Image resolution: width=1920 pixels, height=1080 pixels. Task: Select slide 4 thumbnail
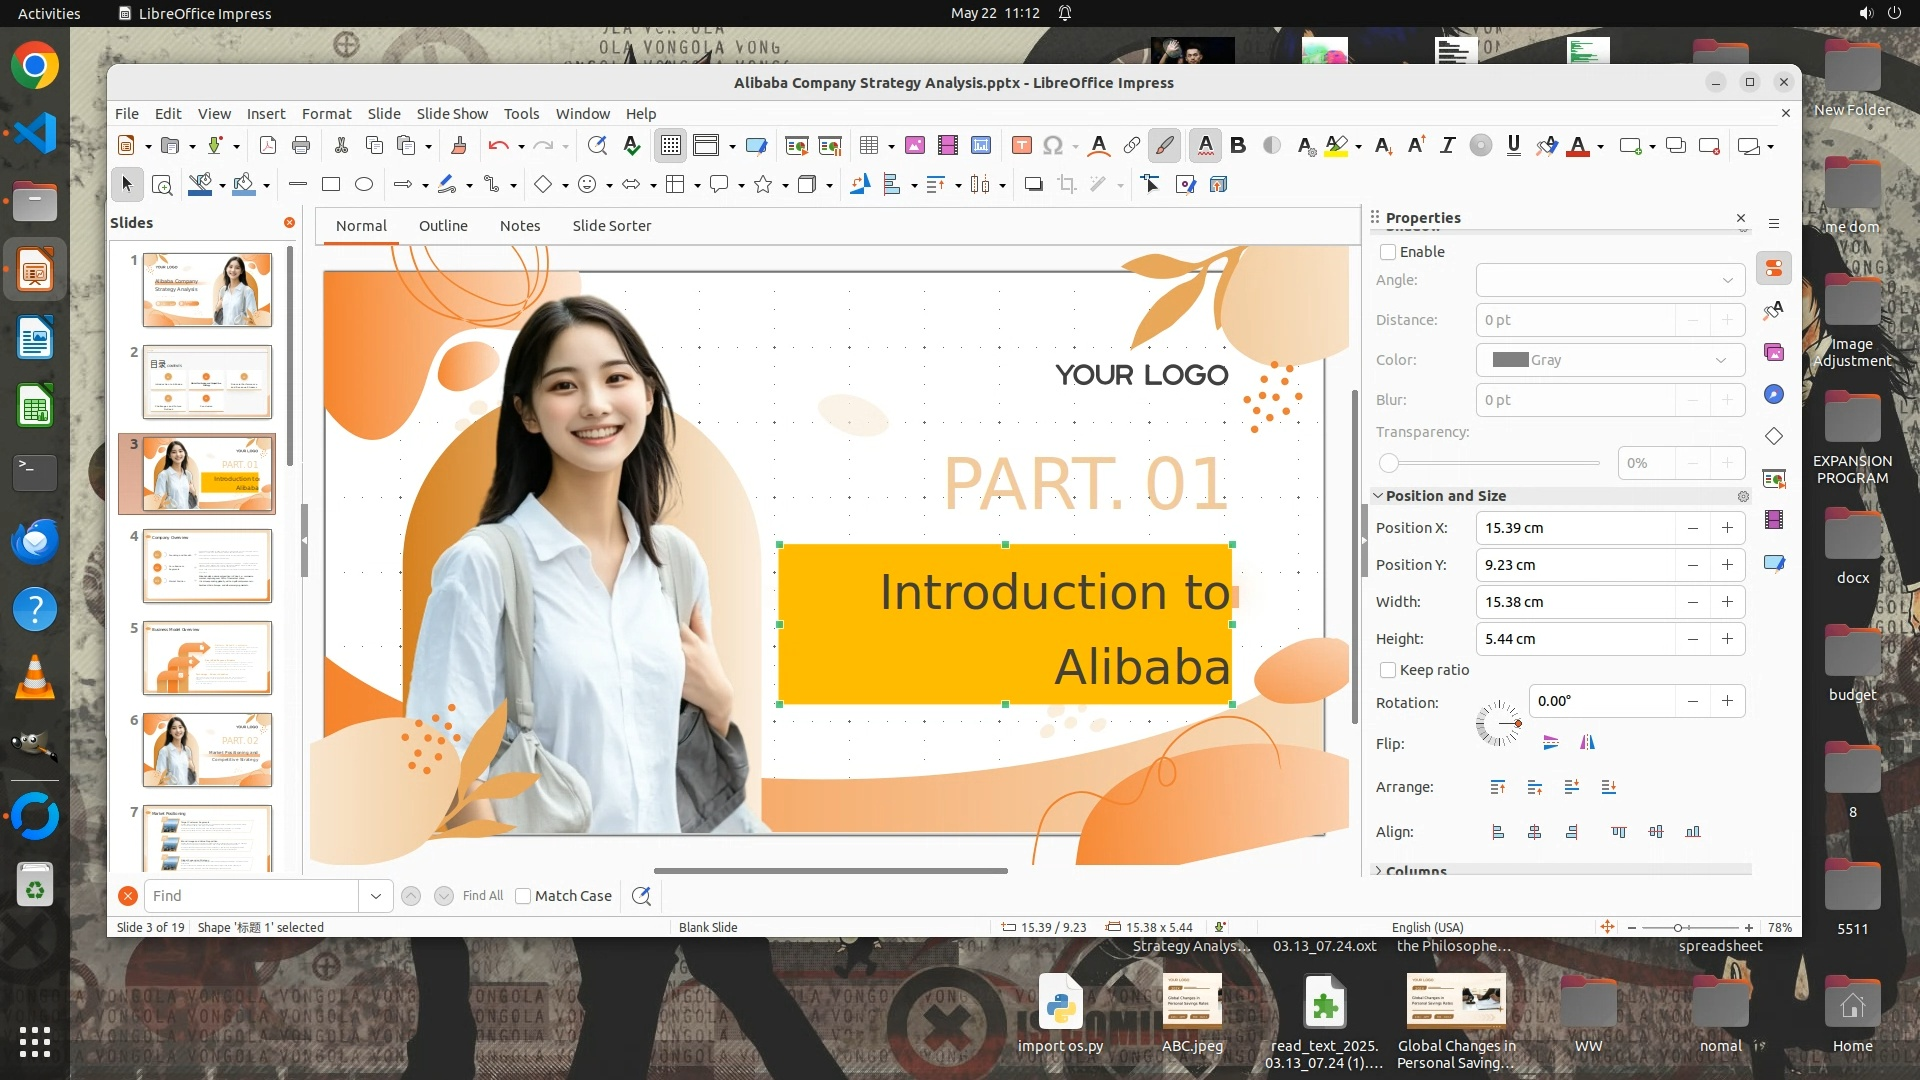pos(207,566)
